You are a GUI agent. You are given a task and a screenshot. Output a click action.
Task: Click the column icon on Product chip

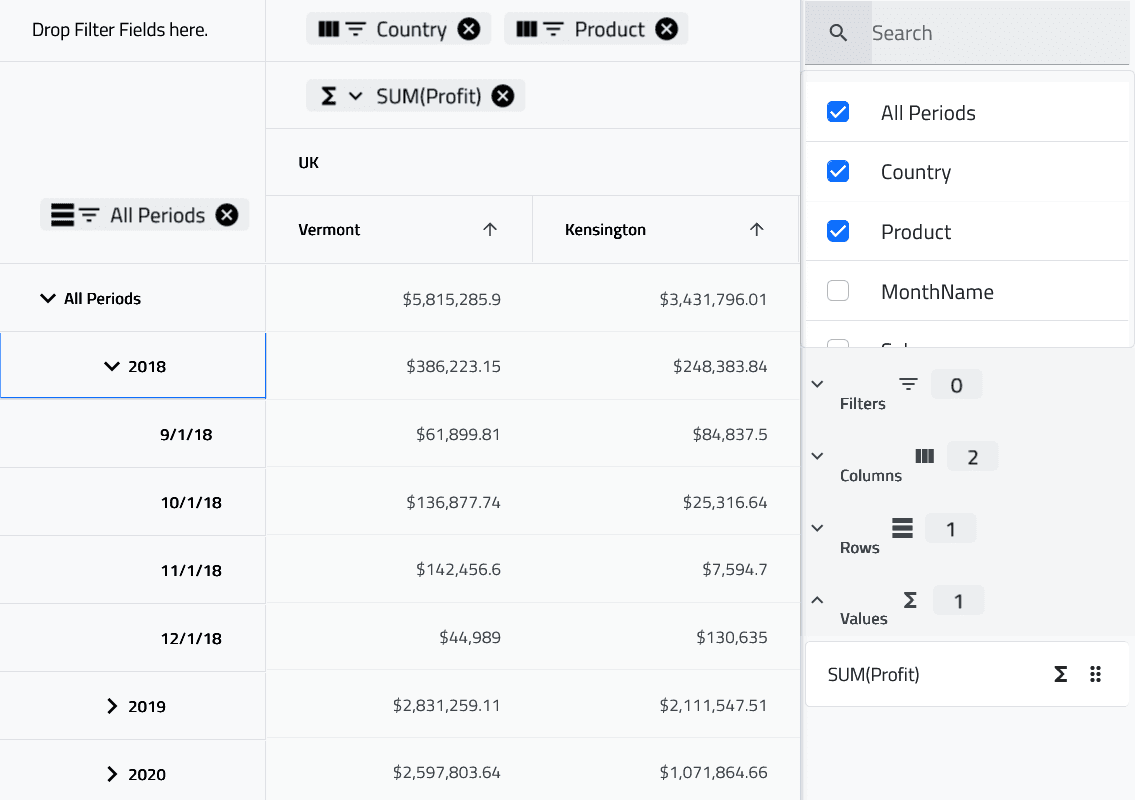pos(527,29)
